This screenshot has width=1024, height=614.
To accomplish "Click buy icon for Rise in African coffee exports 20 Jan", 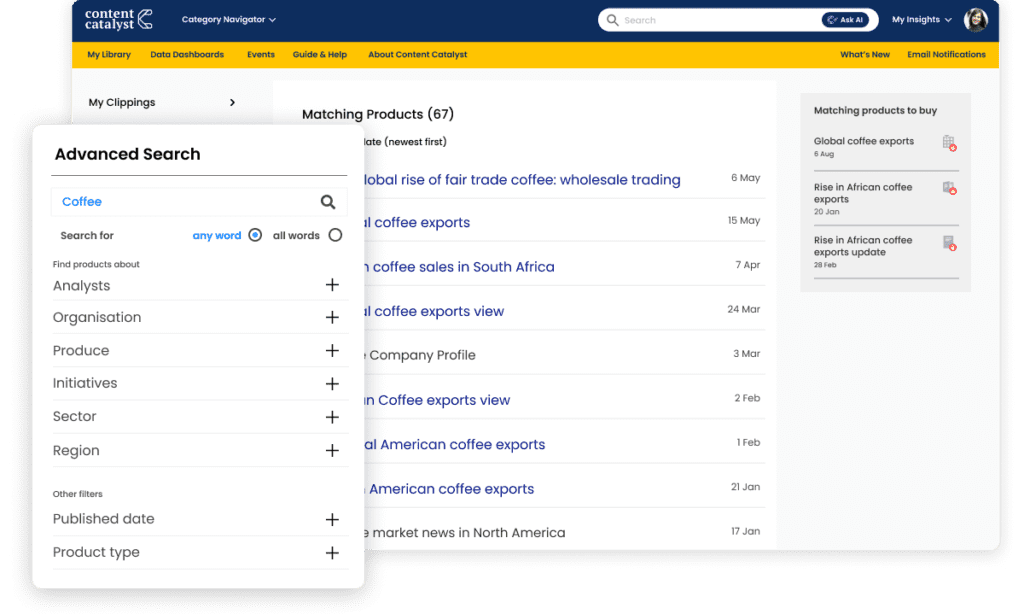I will tap(950, 188).
